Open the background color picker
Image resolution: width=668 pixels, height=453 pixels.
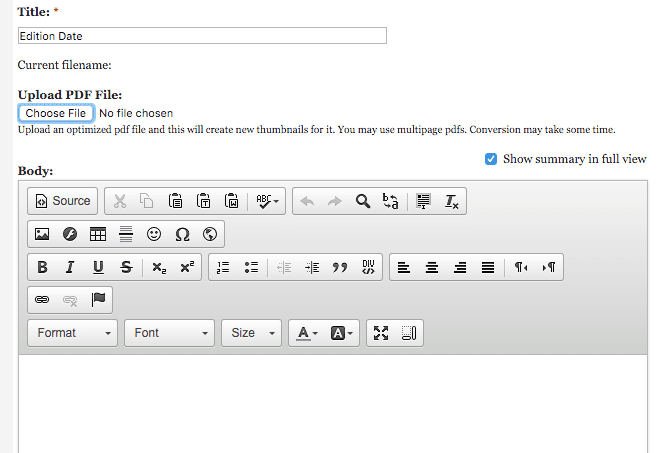pyautogui.click(x=342, y=333)
